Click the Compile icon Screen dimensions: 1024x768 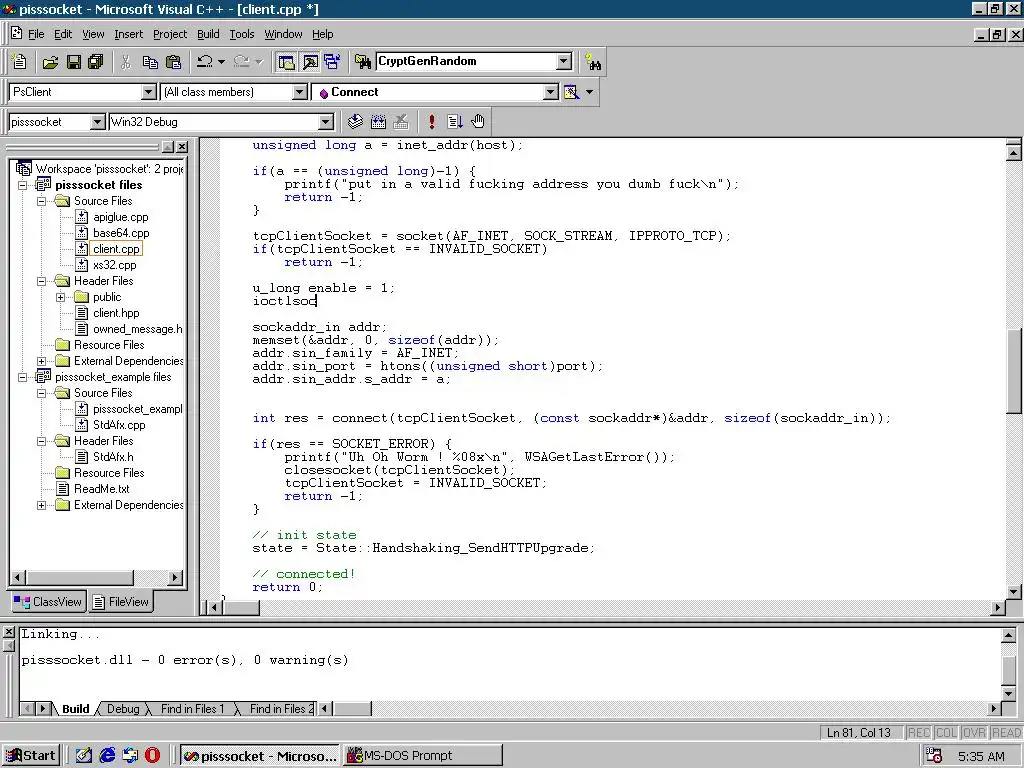[355, 121]
